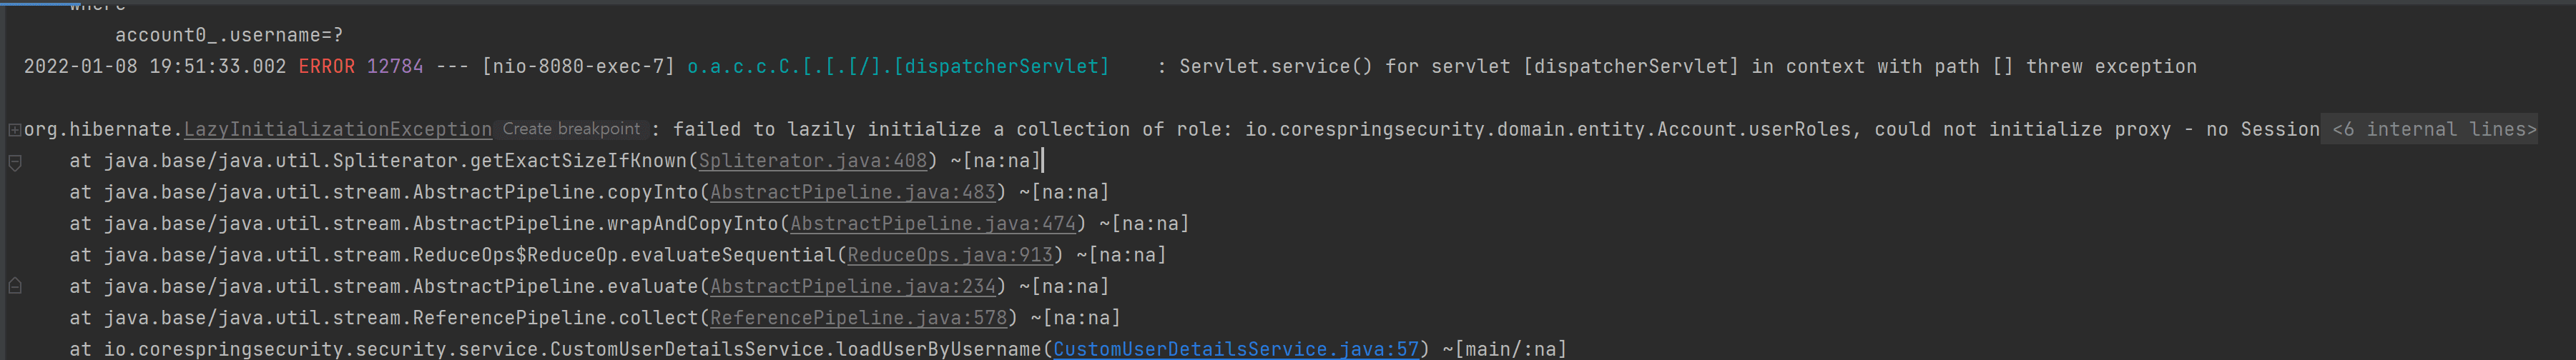Click the process ID 12784 text
Viewport: 2576px width, 360px height.
(x=394, y=67)
